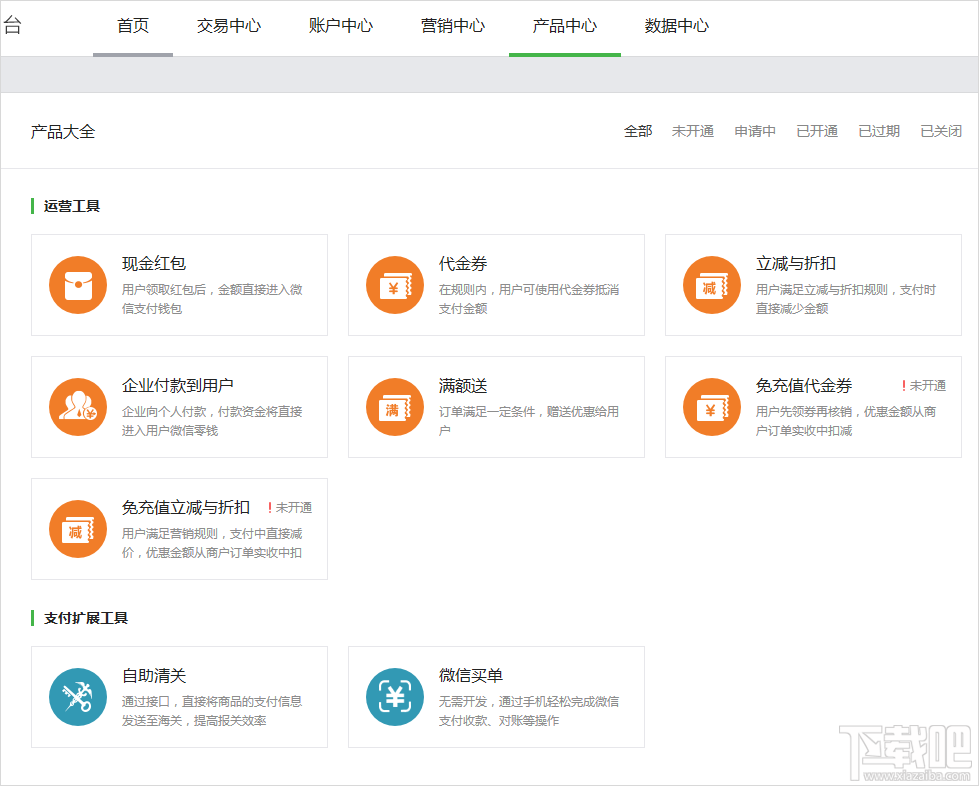Viewport: 979px width, 786px height.
Task: Open the 自助清关 customs clearance icon
Action: 77,697
